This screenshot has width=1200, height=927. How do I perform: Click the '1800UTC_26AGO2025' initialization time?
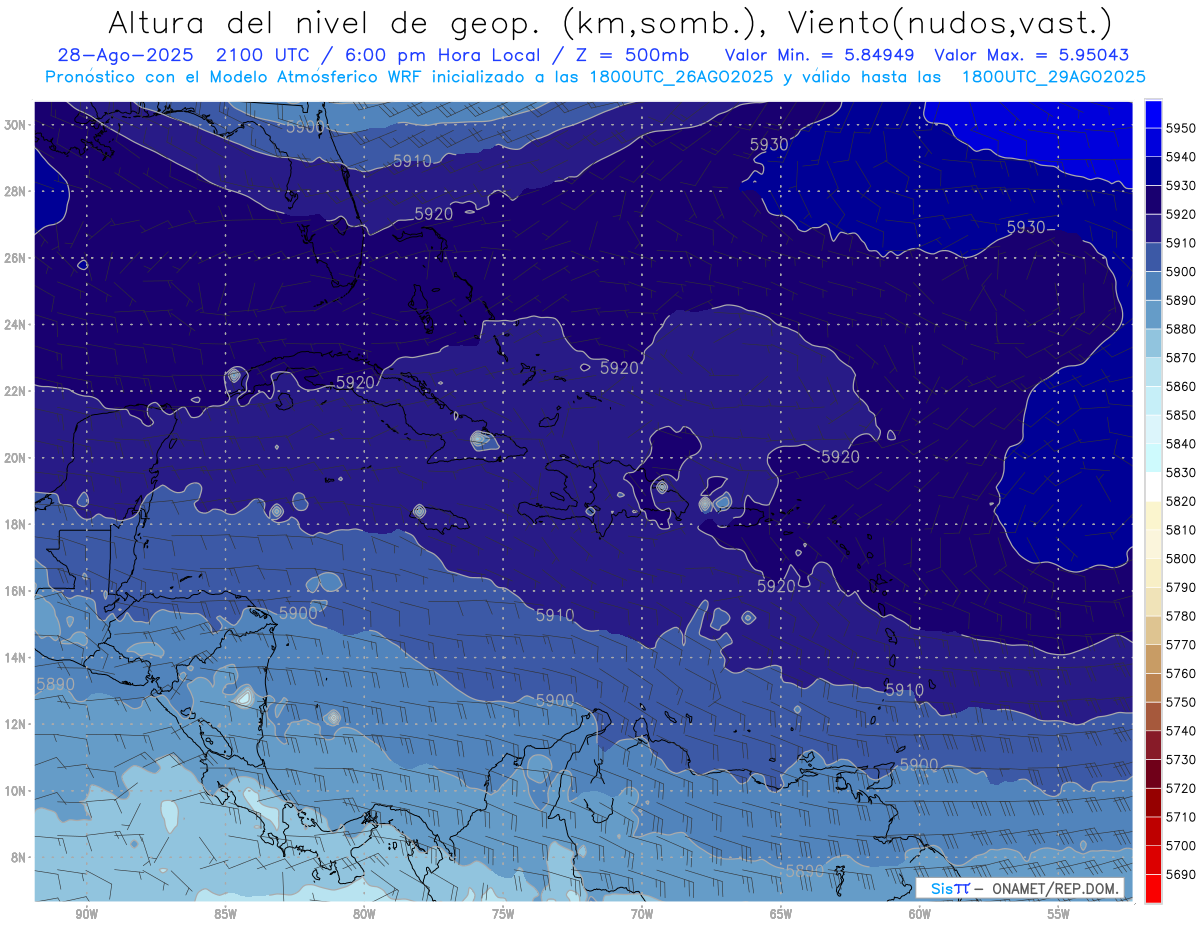pos(680,77)
